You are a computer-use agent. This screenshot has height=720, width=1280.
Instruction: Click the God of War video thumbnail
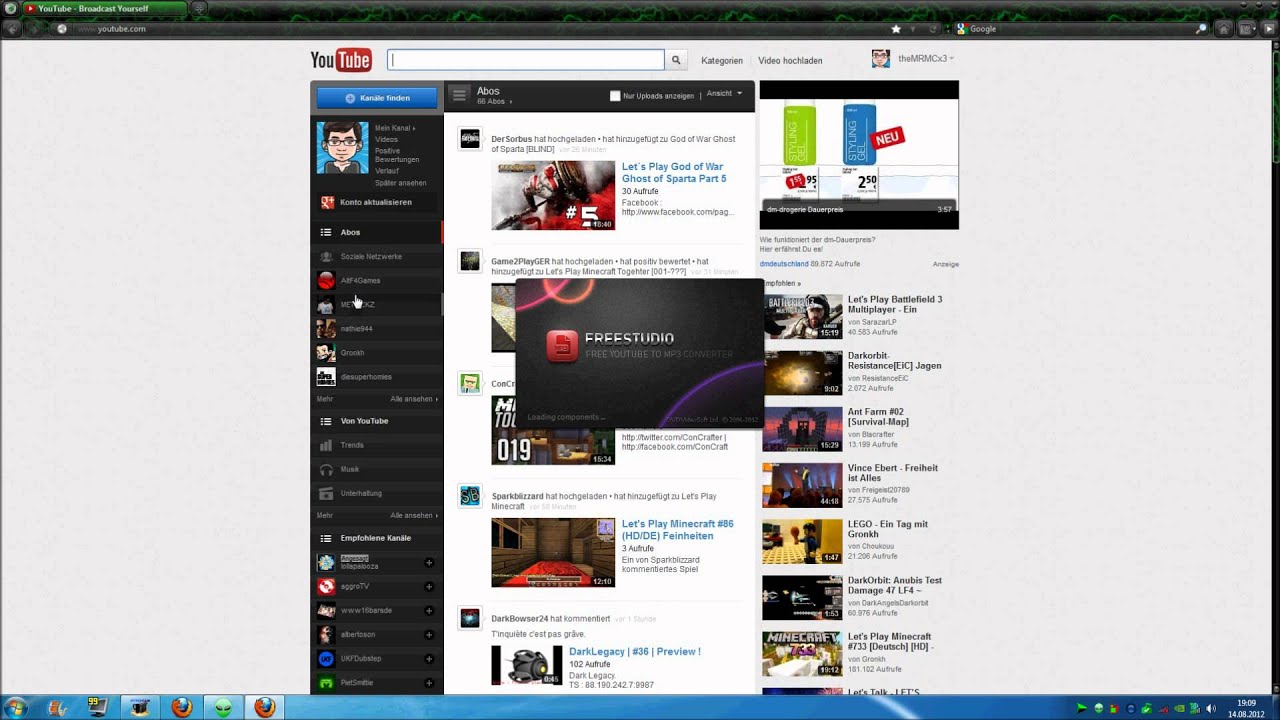[553, 195]
